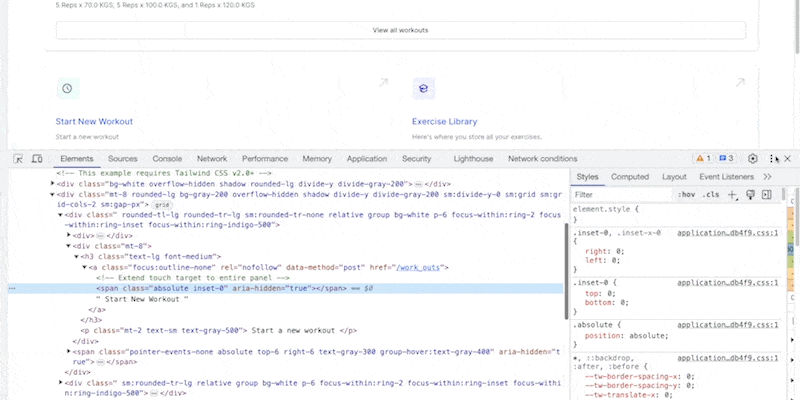800x400 pixels.
Task: Switch to the Application tab
Action: click(367, 159)
